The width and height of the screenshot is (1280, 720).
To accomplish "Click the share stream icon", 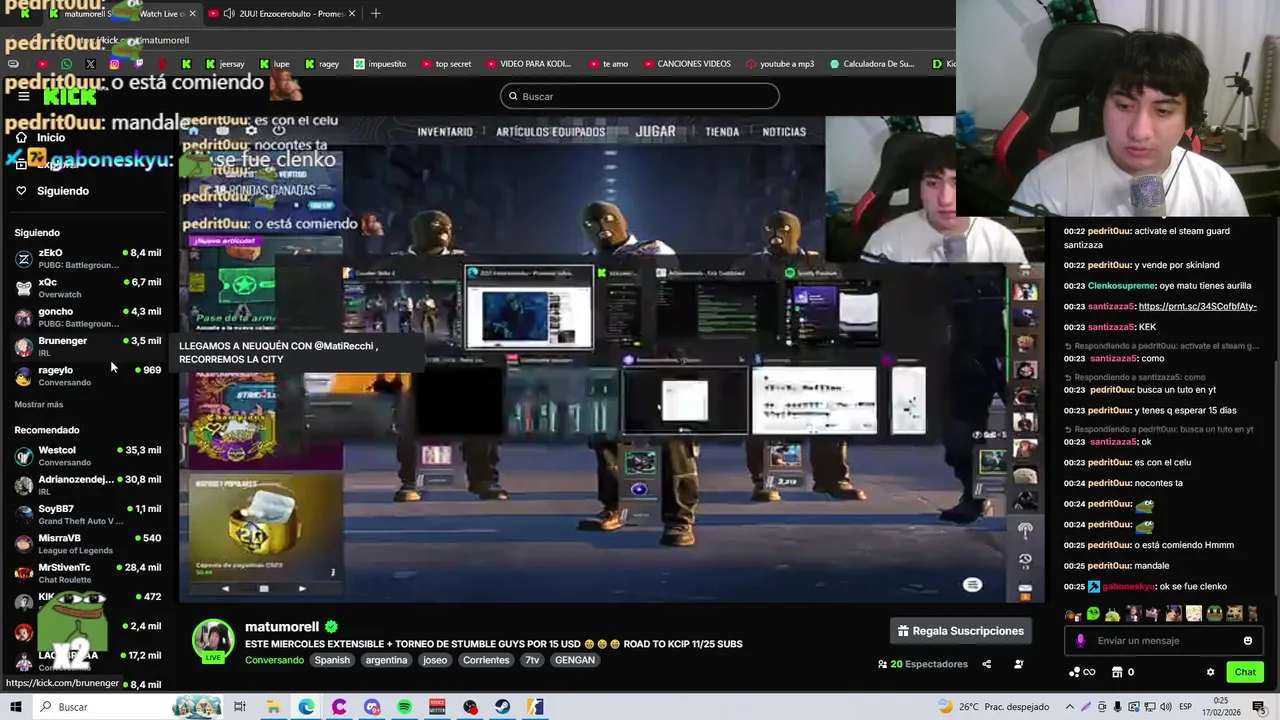I will click(986, 664).
